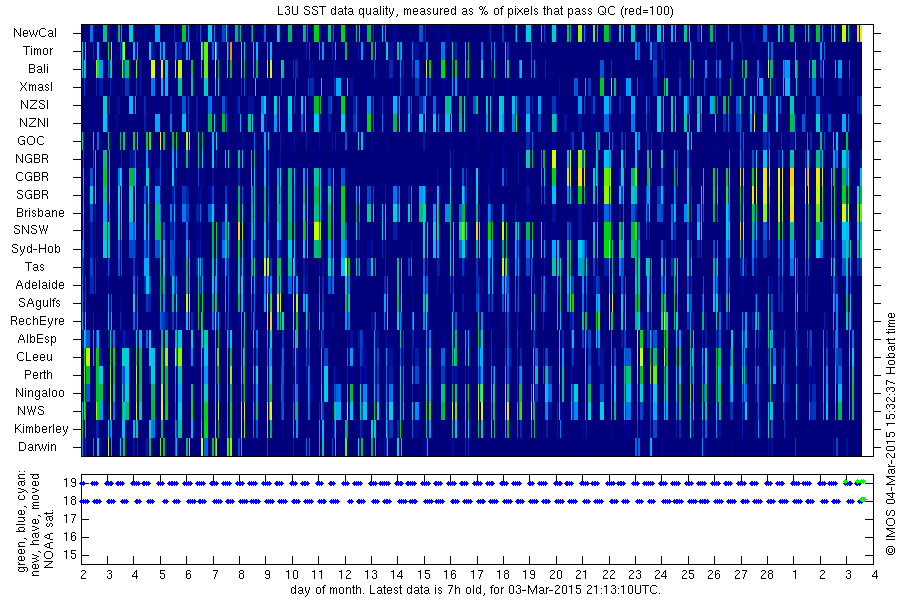Click NOAA satellite number 15 on axis
This screenshot has height=600, width=900.
pos(70,555)
